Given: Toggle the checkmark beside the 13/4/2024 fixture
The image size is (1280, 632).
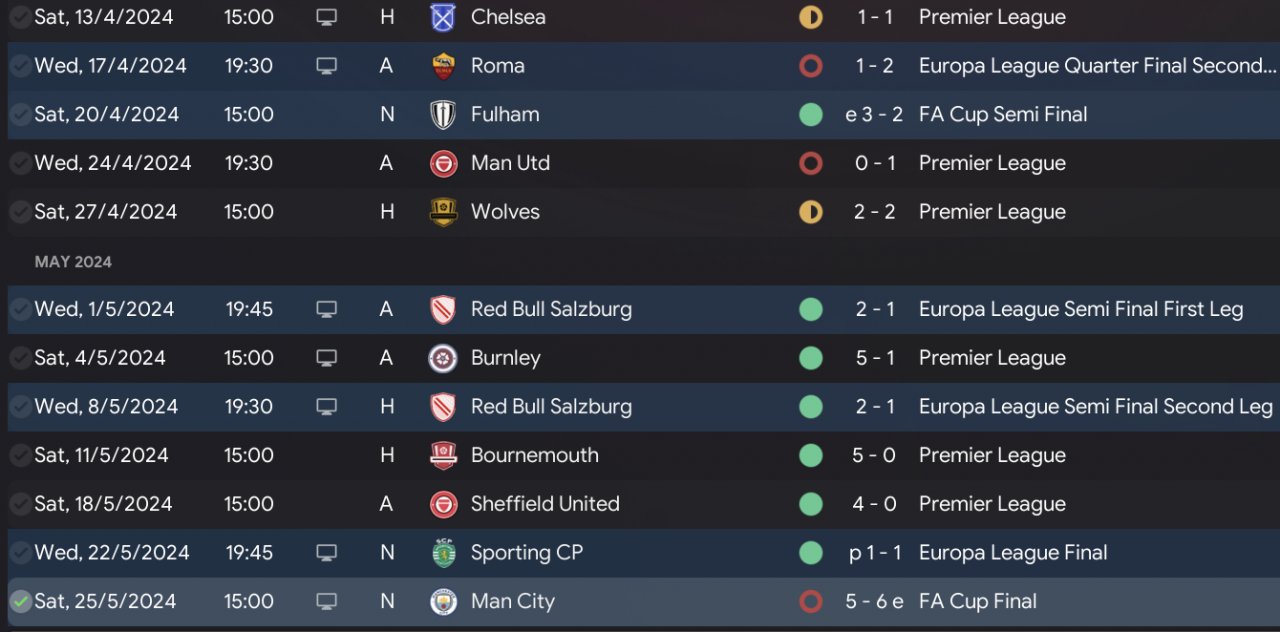Looking at the screenshot, I should tap(20, 17).
